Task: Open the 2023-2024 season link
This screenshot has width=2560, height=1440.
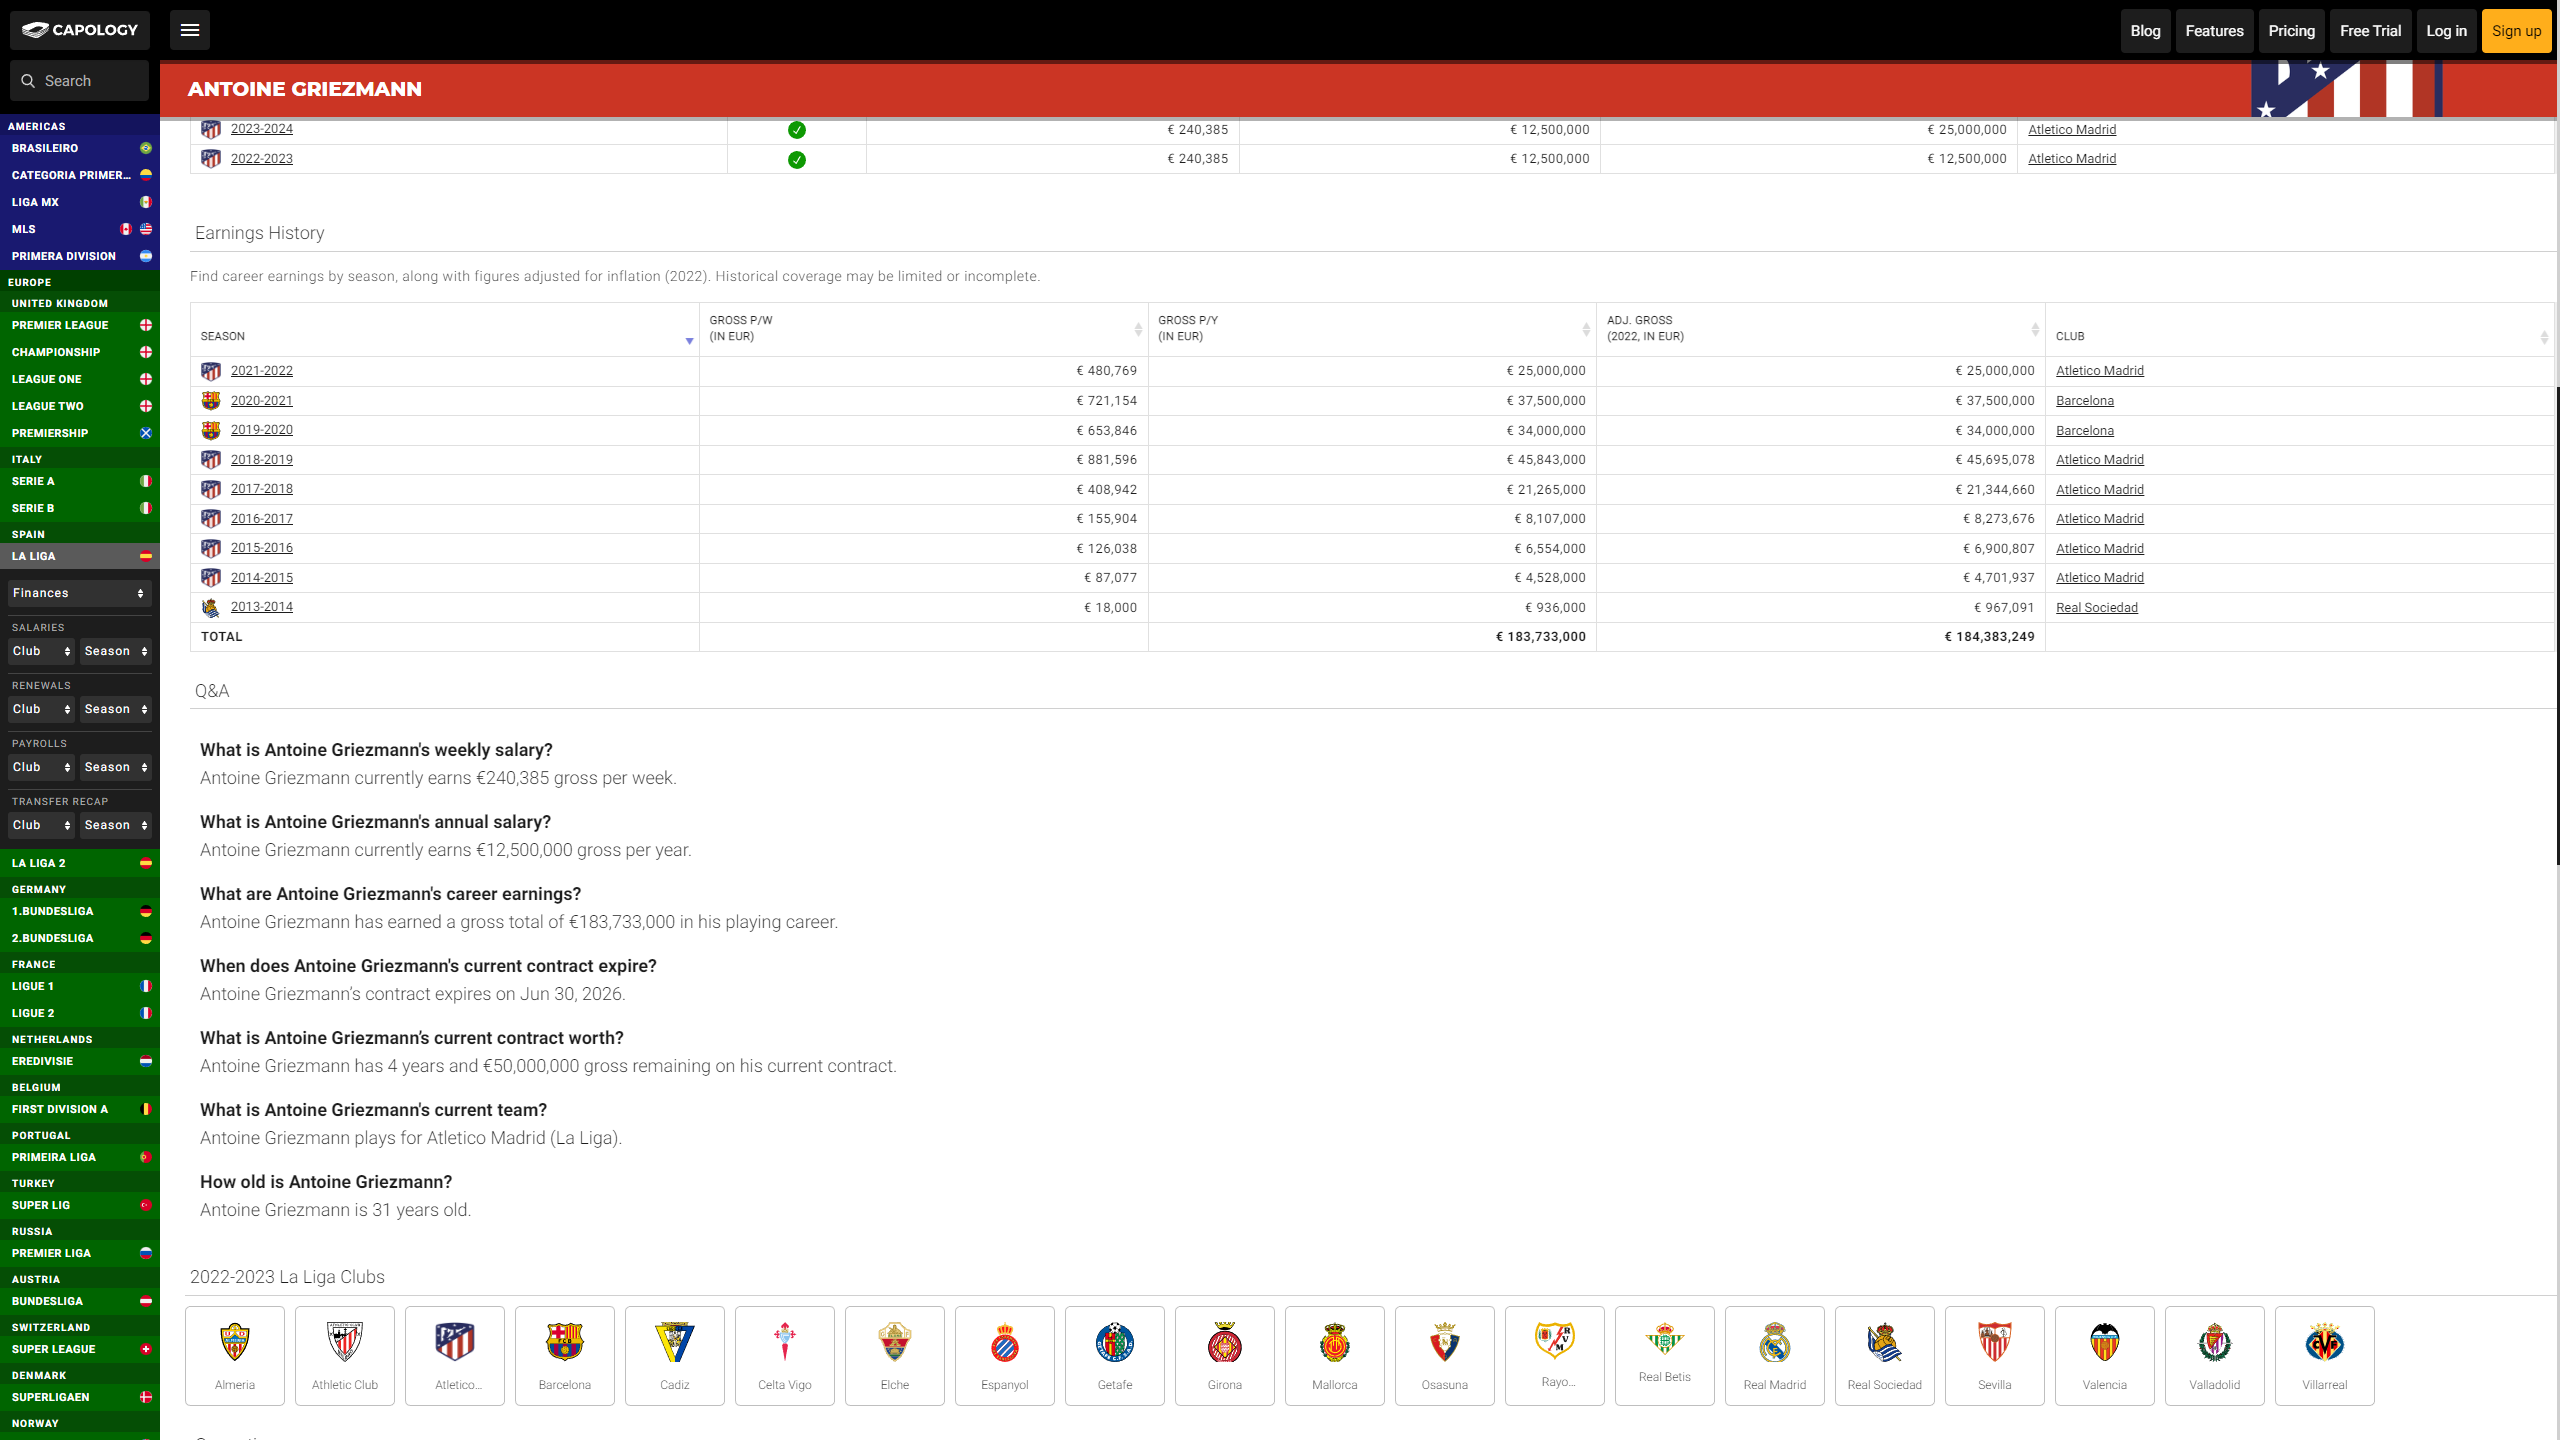Action: pyautogui.click(x=262, y=129)
